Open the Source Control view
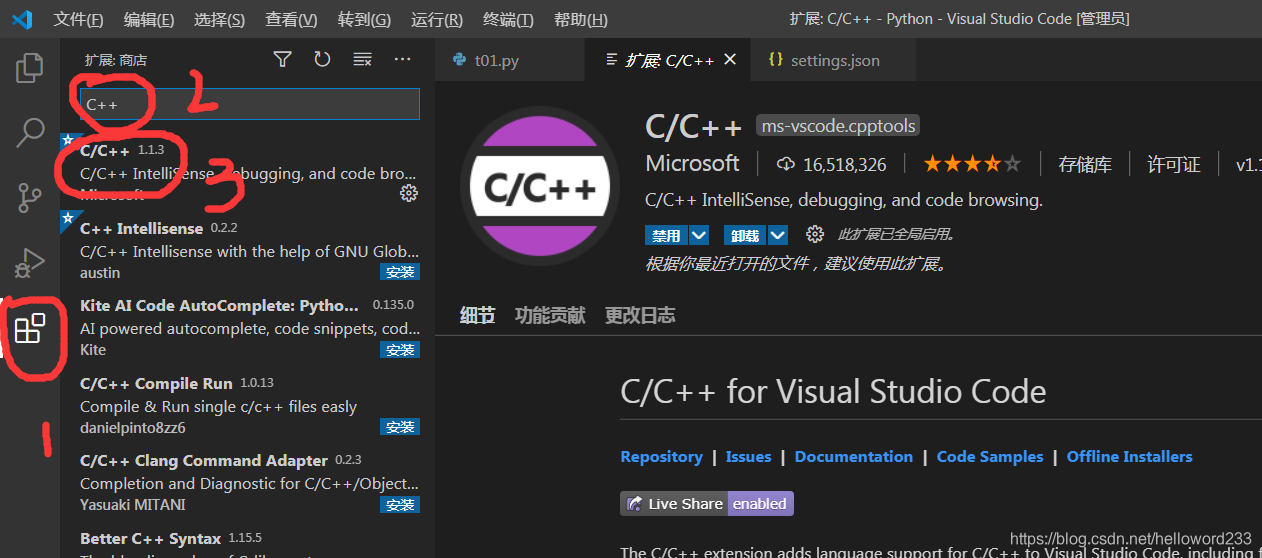The width and height of the screenshot is (1262, 558). (30, 197)
